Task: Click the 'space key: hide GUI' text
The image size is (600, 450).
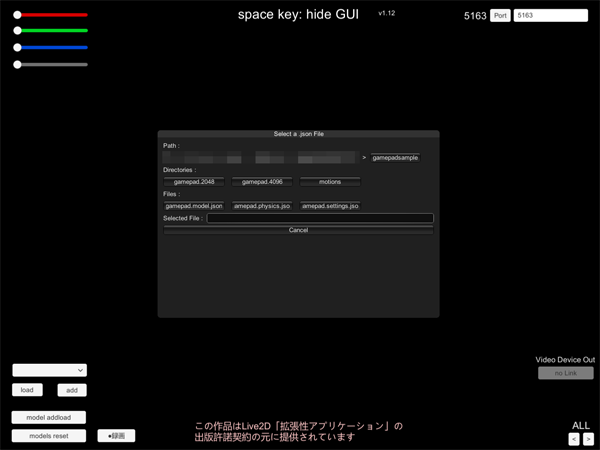Action: click(298, 15)
